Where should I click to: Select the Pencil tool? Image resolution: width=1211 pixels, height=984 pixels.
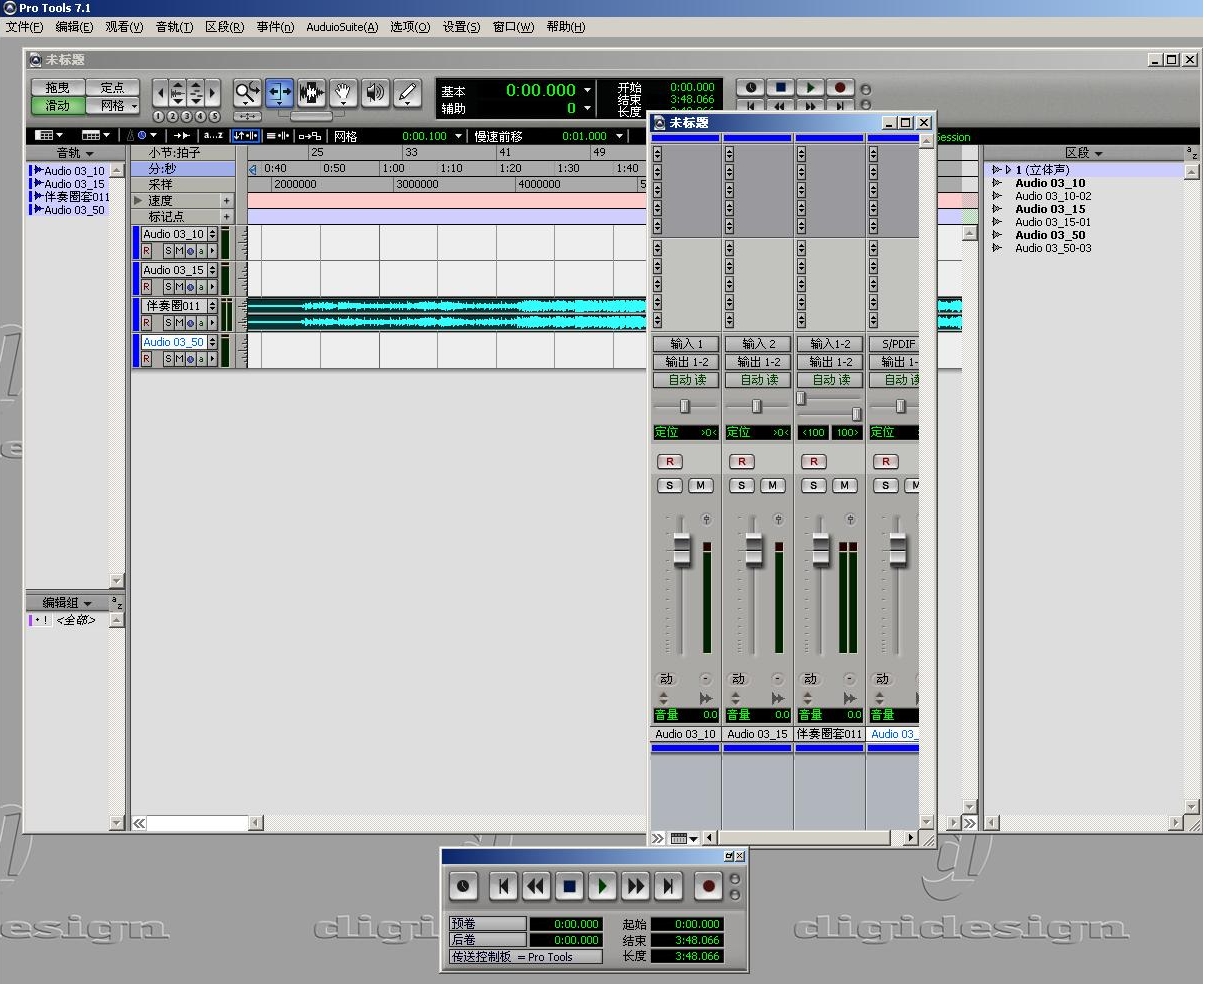coord(407,94)
